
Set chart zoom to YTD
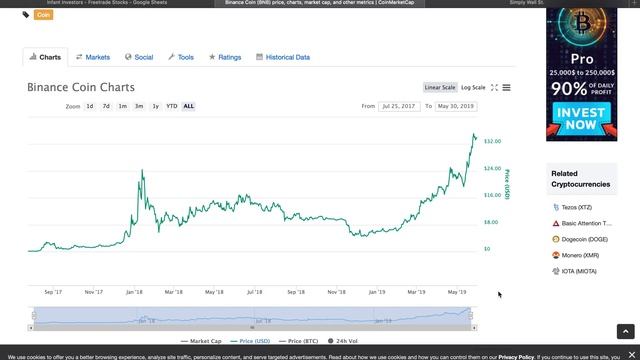(x=172, y=106)
